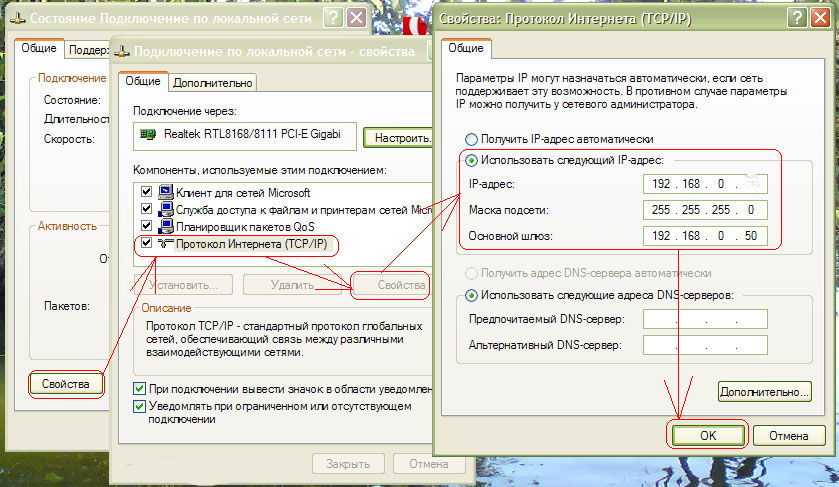Select Получить IP-адрес автоматически radio button
The image size is (839, 487).
click(x=471, y=139)
